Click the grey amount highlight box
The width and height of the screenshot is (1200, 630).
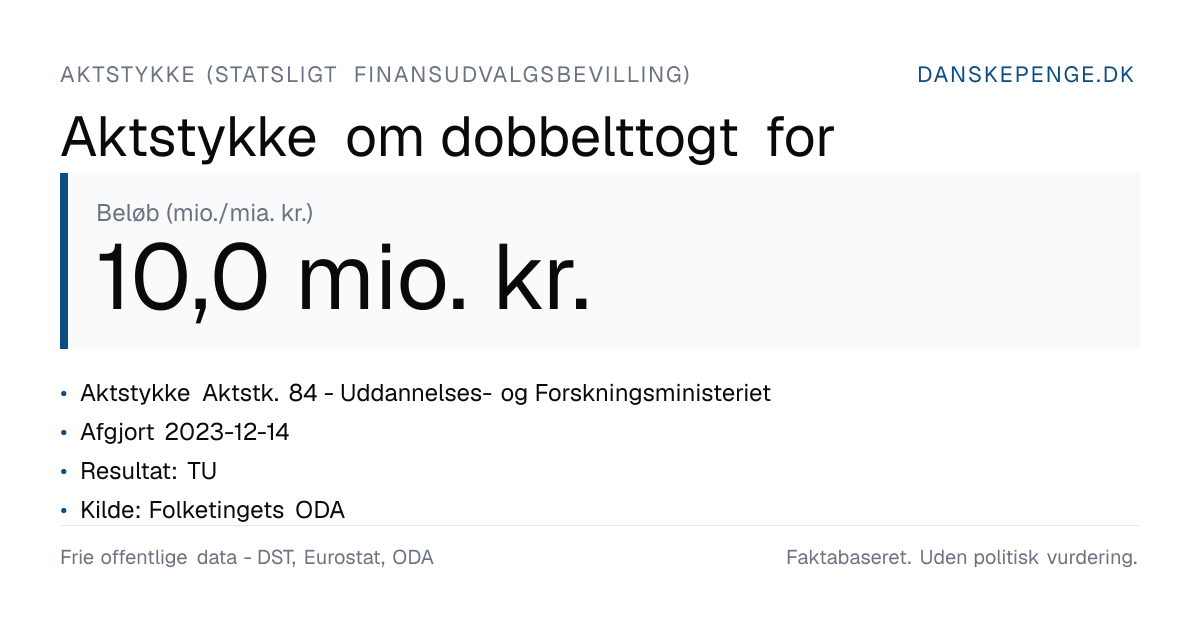[x=600, y=261]
